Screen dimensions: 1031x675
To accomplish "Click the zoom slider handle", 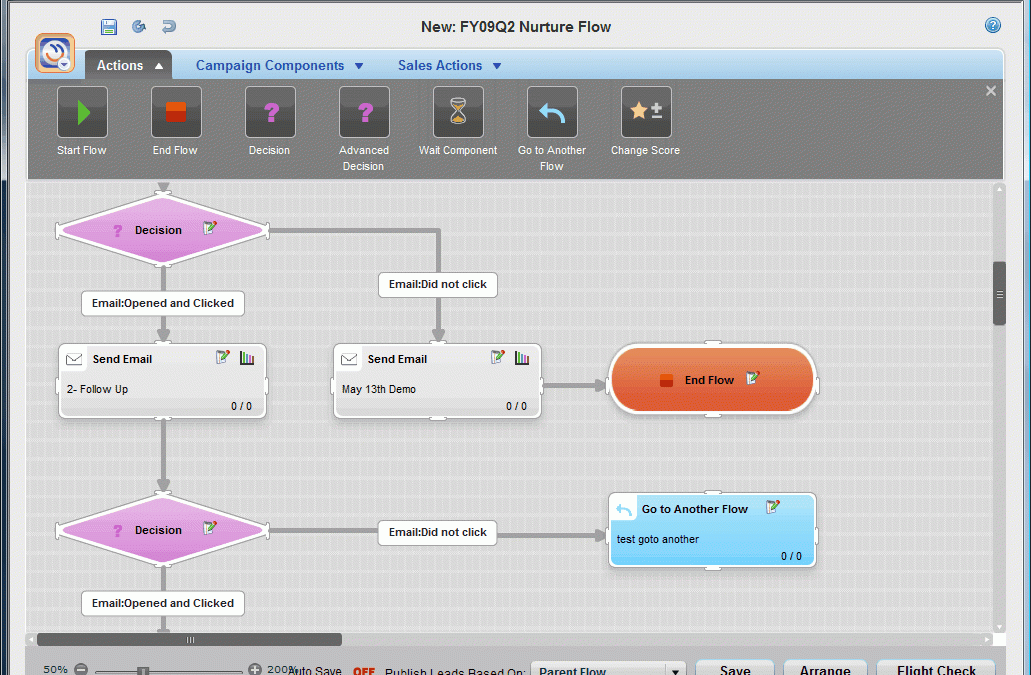I will (x=143, y=671).
